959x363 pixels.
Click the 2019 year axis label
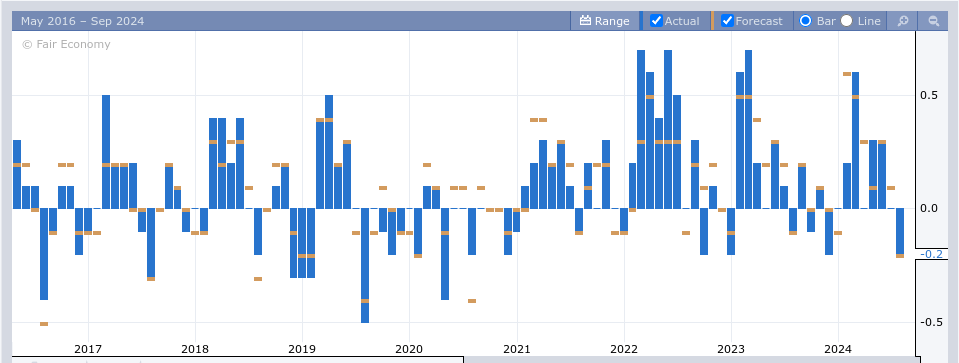coord(302,349)
